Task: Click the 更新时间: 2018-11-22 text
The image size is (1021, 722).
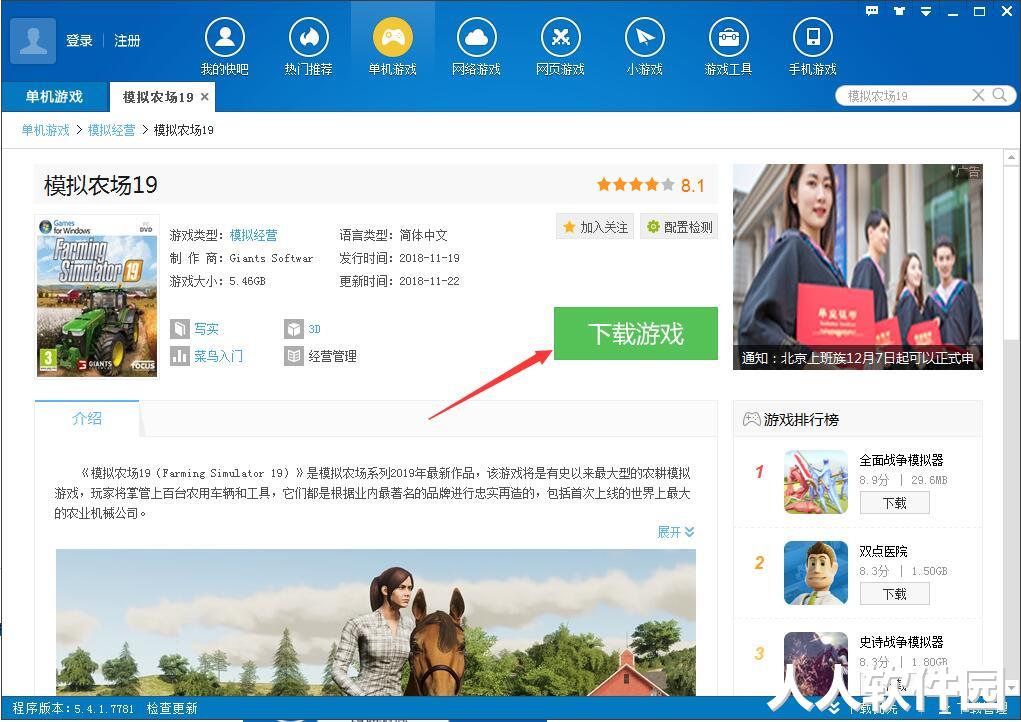Action: coord(399,281)
